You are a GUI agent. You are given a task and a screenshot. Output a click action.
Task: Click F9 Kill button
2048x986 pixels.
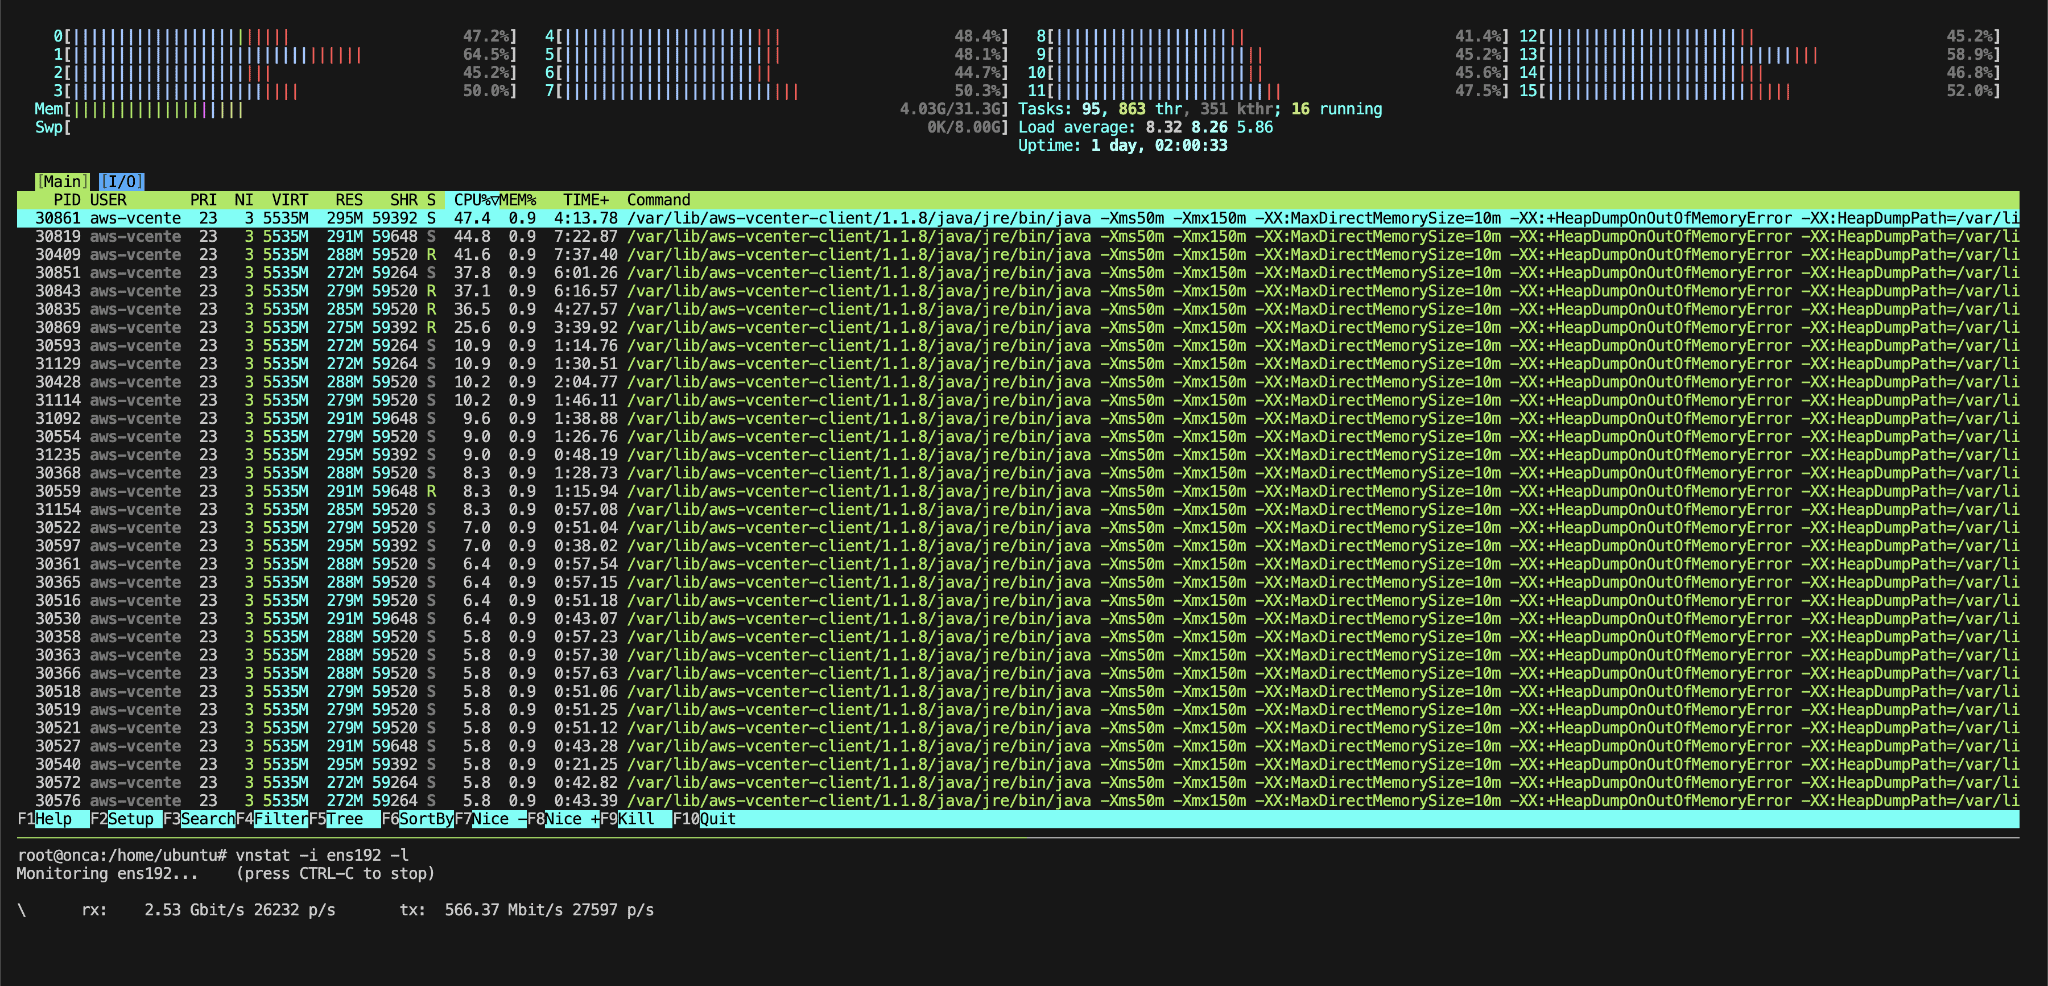click(x=637, y=819)
